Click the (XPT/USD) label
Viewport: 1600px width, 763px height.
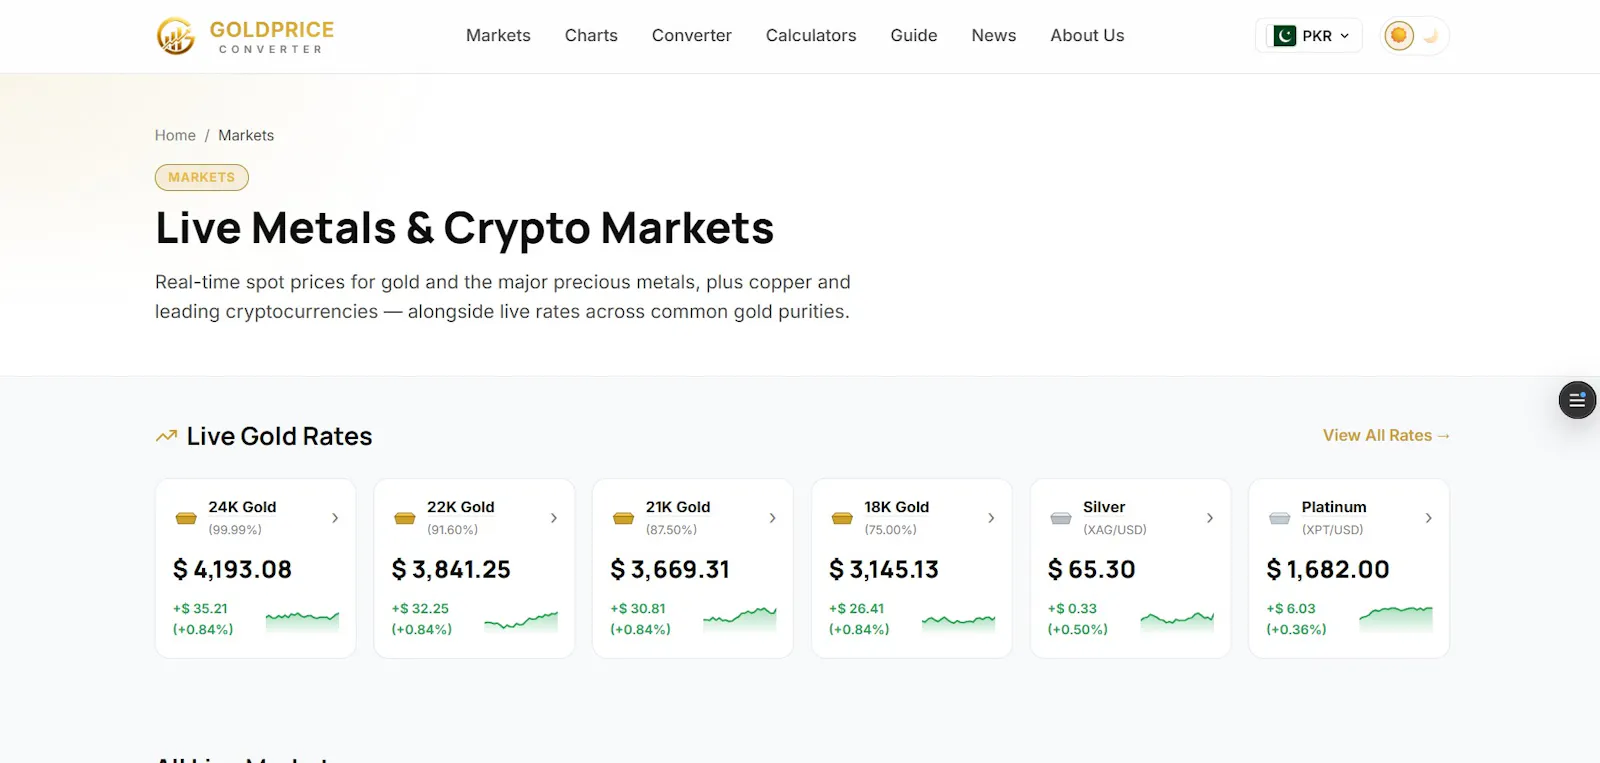coord(1333,530)
